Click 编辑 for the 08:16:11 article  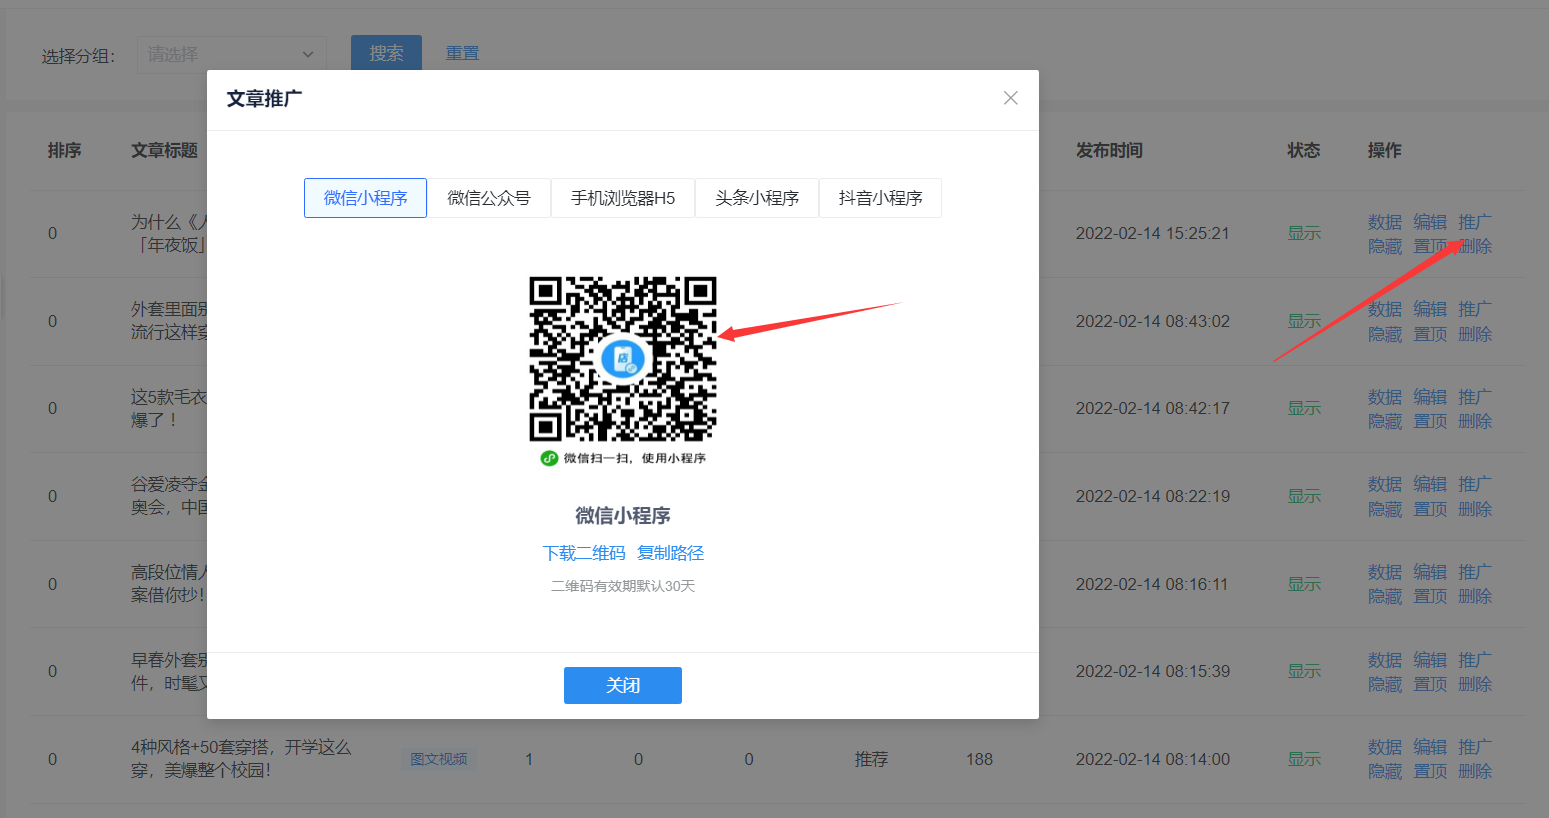(1430, 572)
